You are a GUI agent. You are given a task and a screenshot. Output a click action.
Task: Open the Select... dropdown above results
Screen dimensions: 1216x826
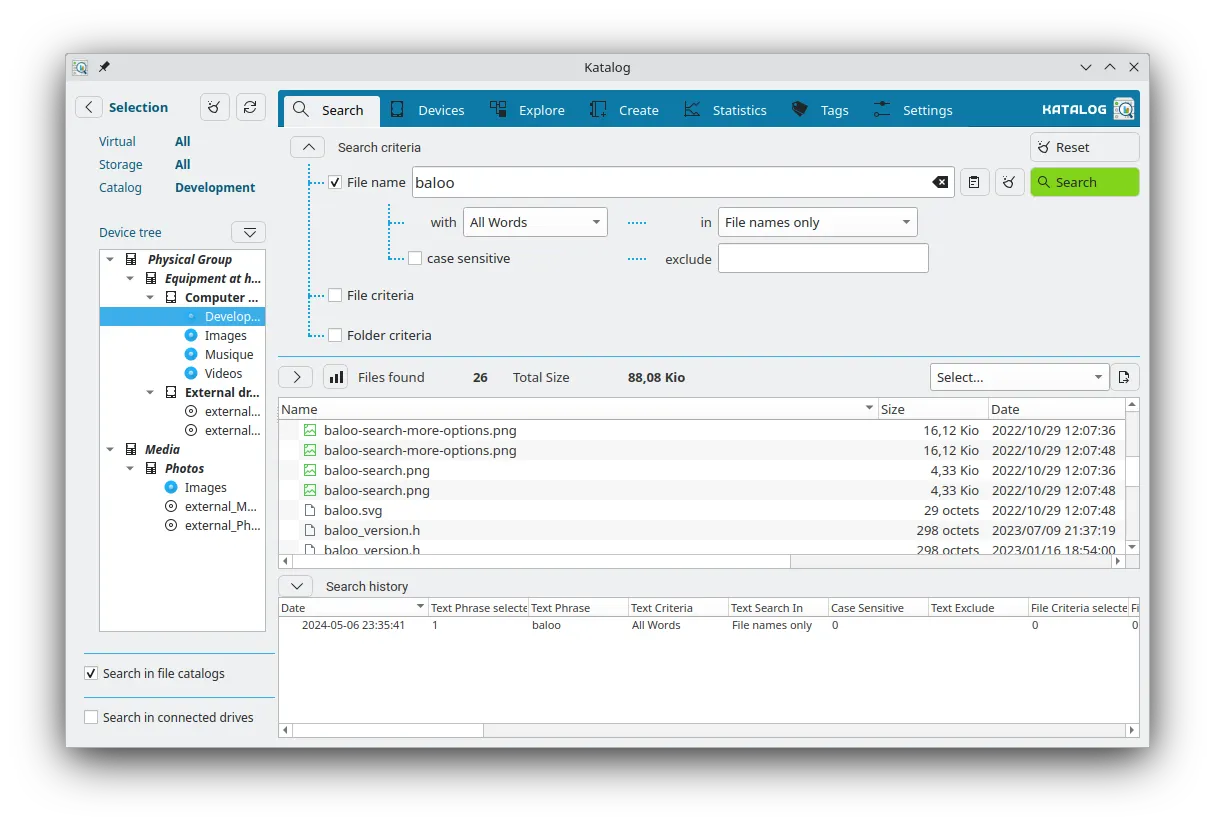click(1020, 377)
